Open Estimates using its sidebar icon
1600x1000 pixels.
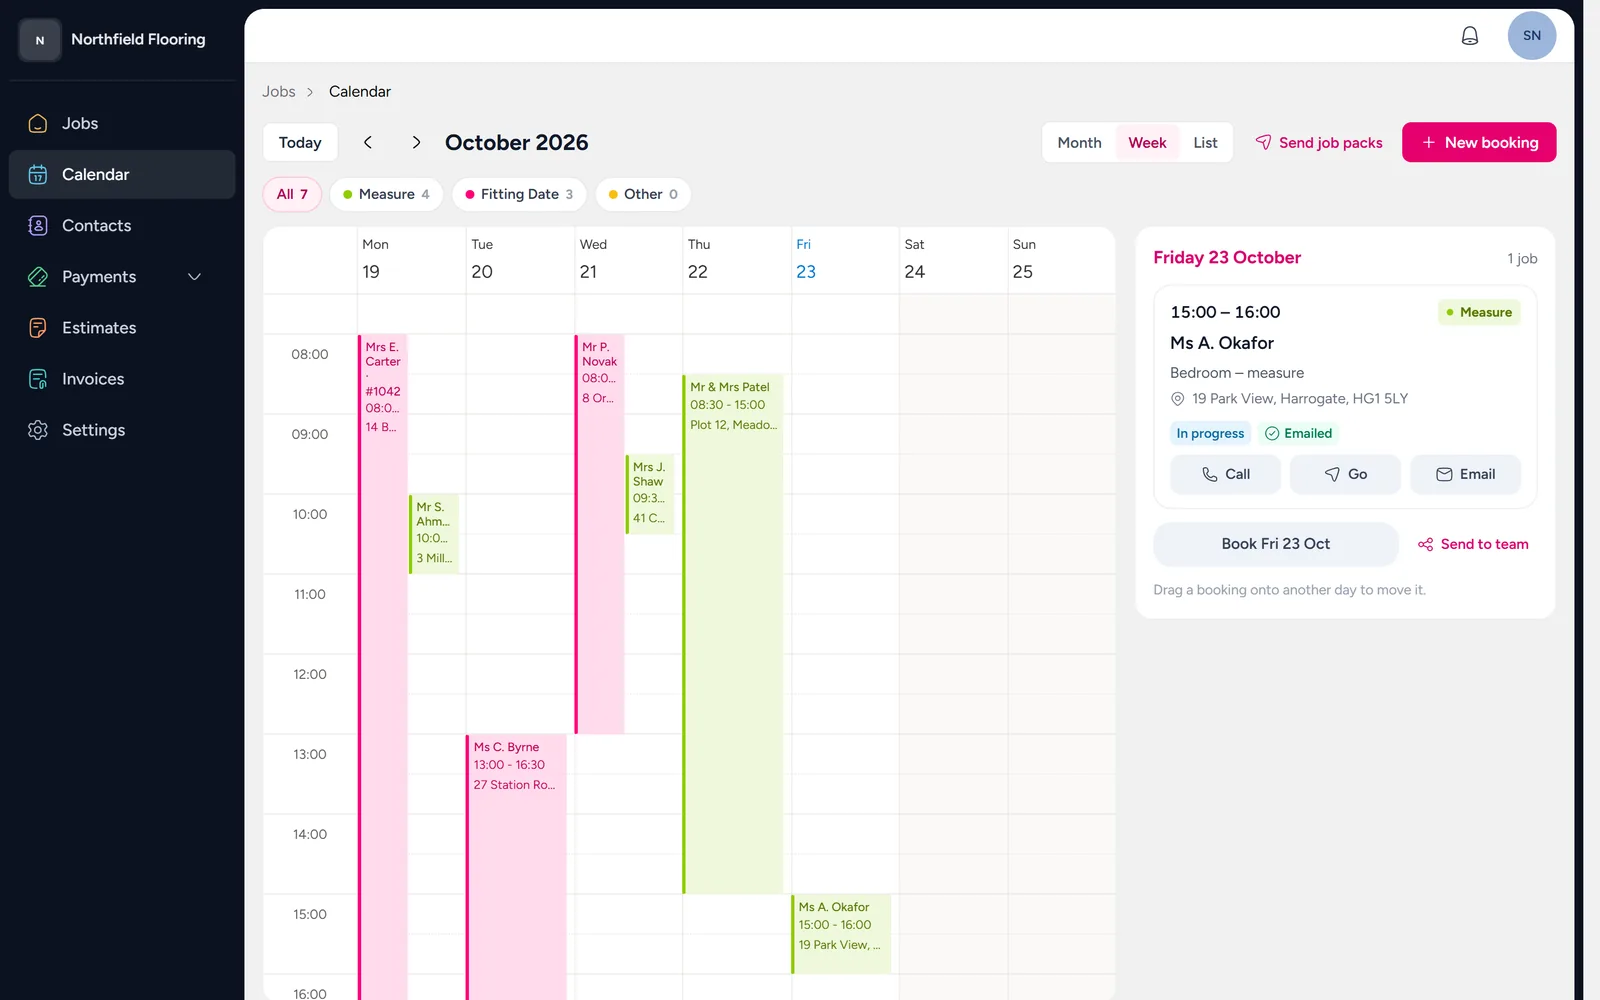tap(38, 327)
